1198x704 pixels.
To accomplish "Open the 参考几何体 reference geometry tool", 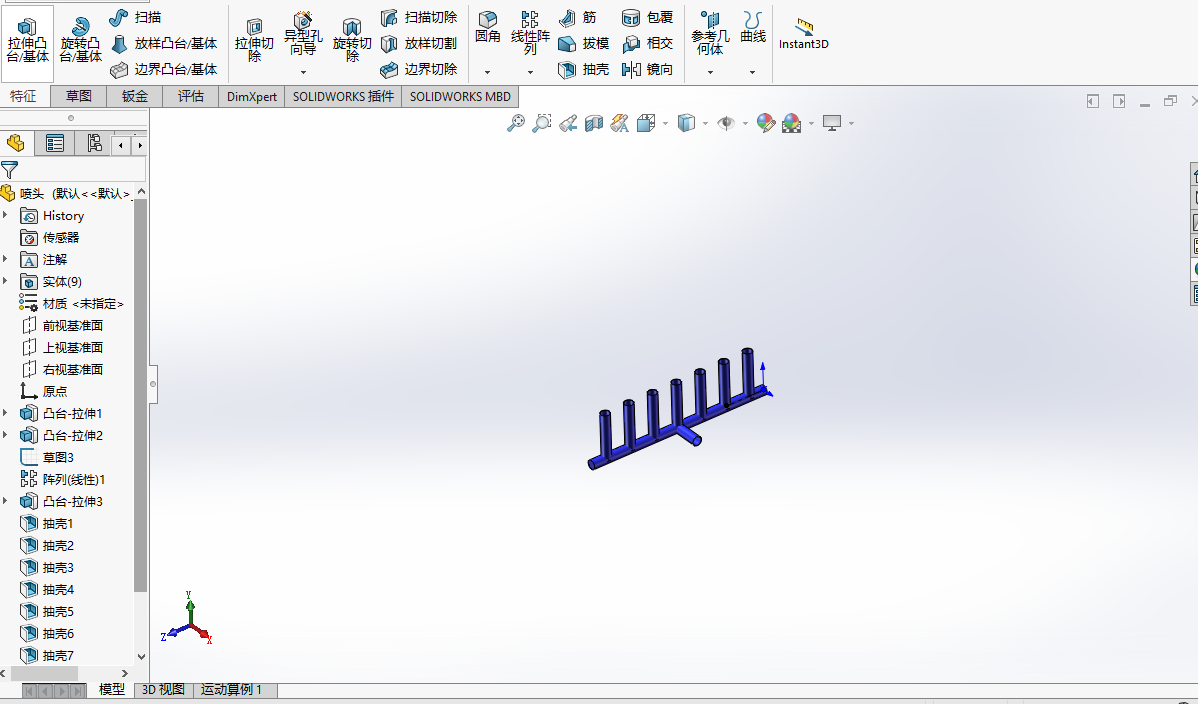I will (710, 33).
